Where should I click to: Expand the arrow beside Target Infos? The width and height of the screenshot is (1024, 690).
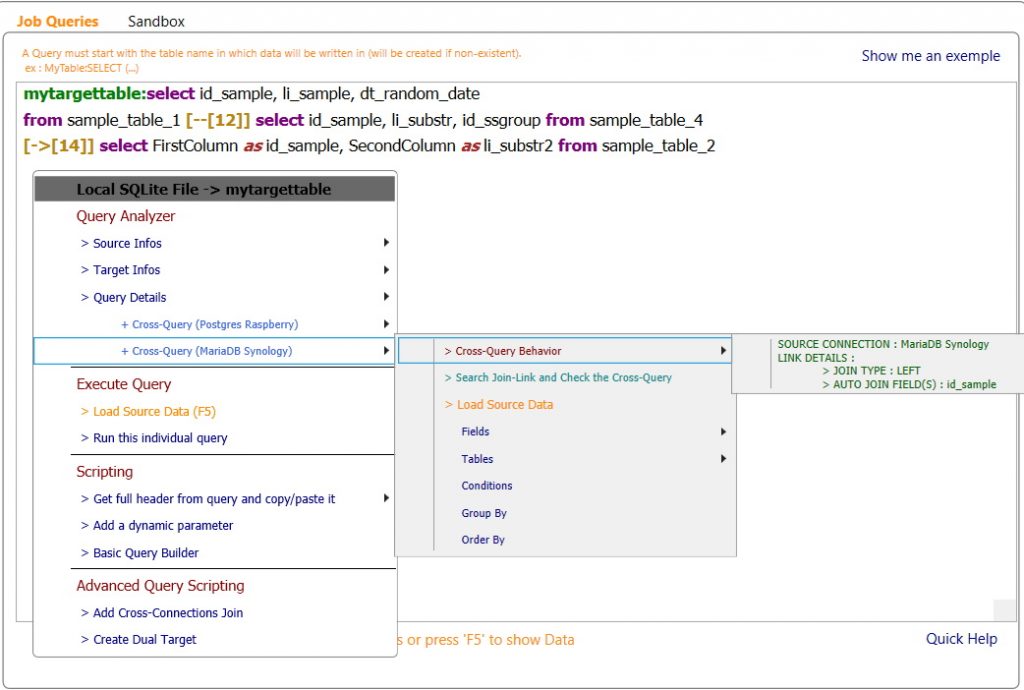pyautogui.click(x=386, y=270)
